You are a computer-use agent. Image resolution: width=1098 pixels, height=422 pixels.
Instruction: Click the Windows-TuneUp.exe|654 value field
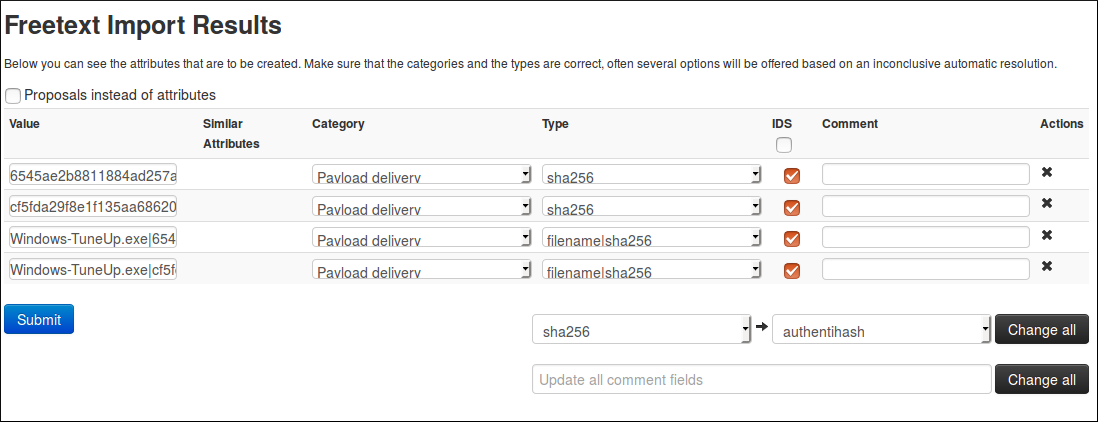tap(93, 239)
